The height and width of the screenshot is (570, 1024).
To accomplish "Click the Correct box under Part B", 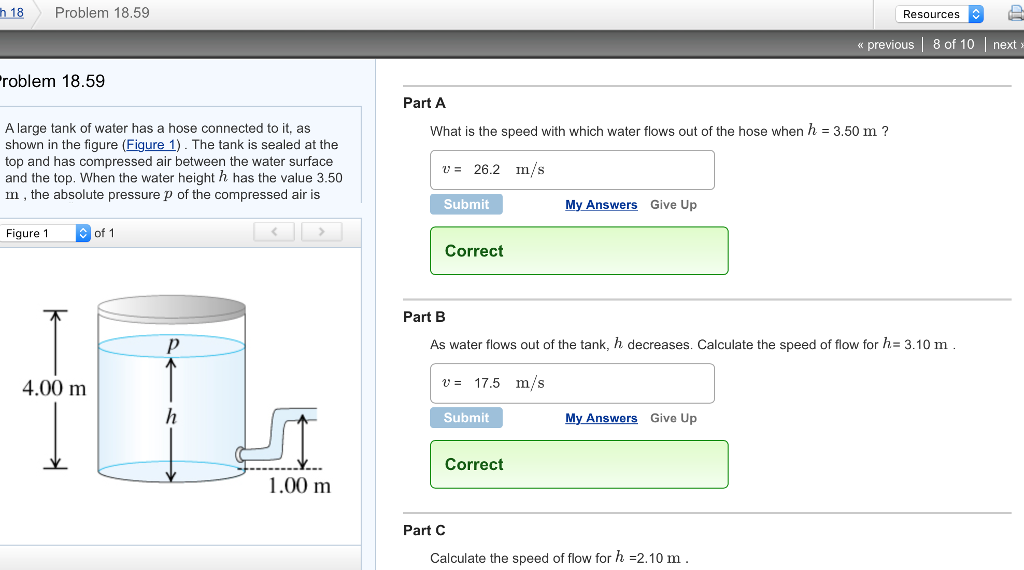I will [x=579, y=464].
